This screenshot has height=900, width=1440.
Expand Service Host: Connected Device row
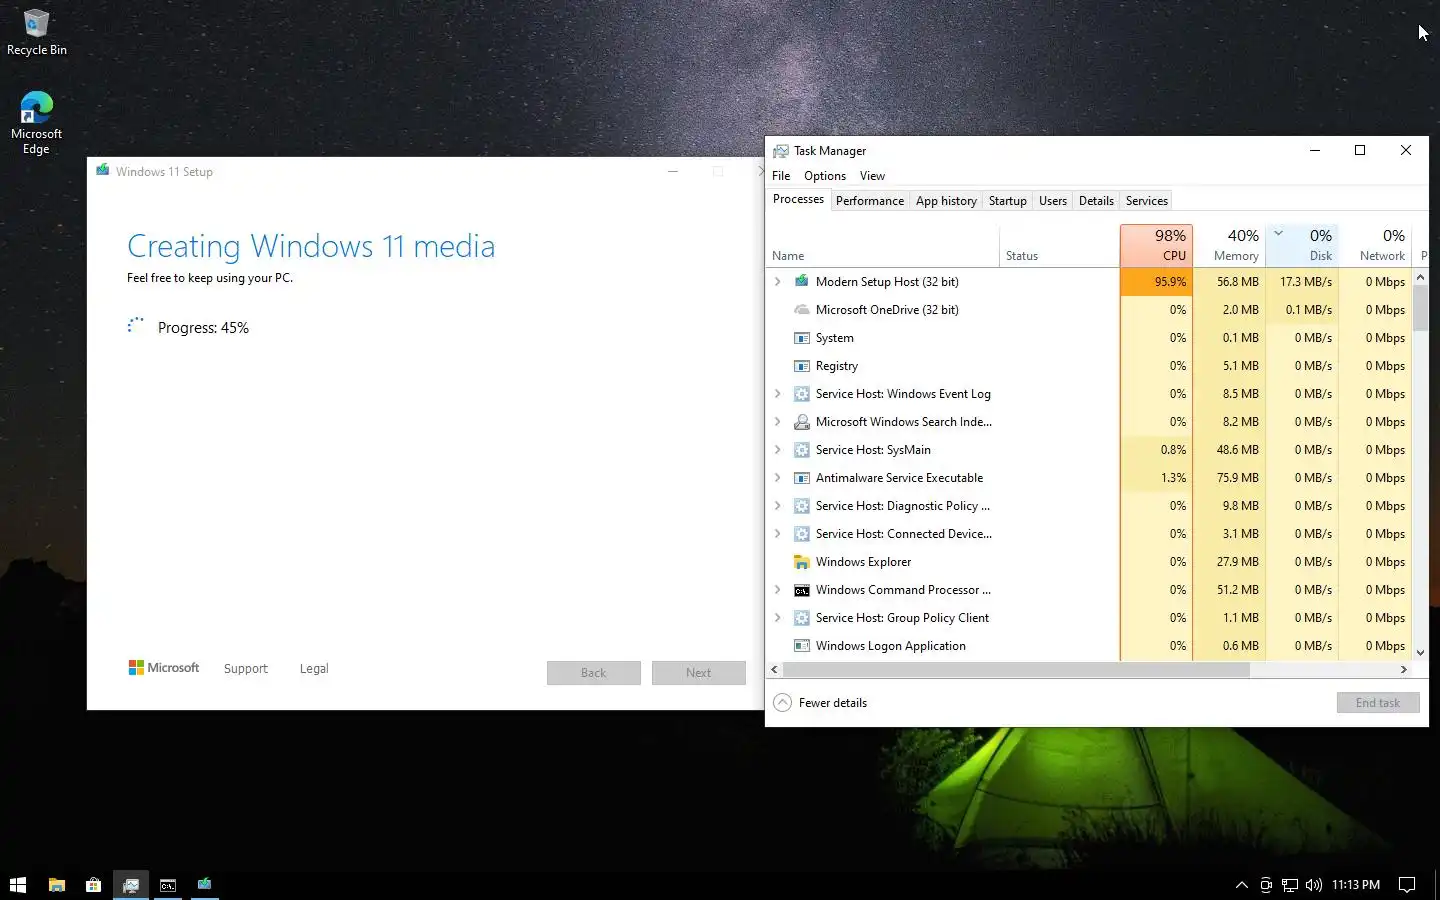[778, 534]
